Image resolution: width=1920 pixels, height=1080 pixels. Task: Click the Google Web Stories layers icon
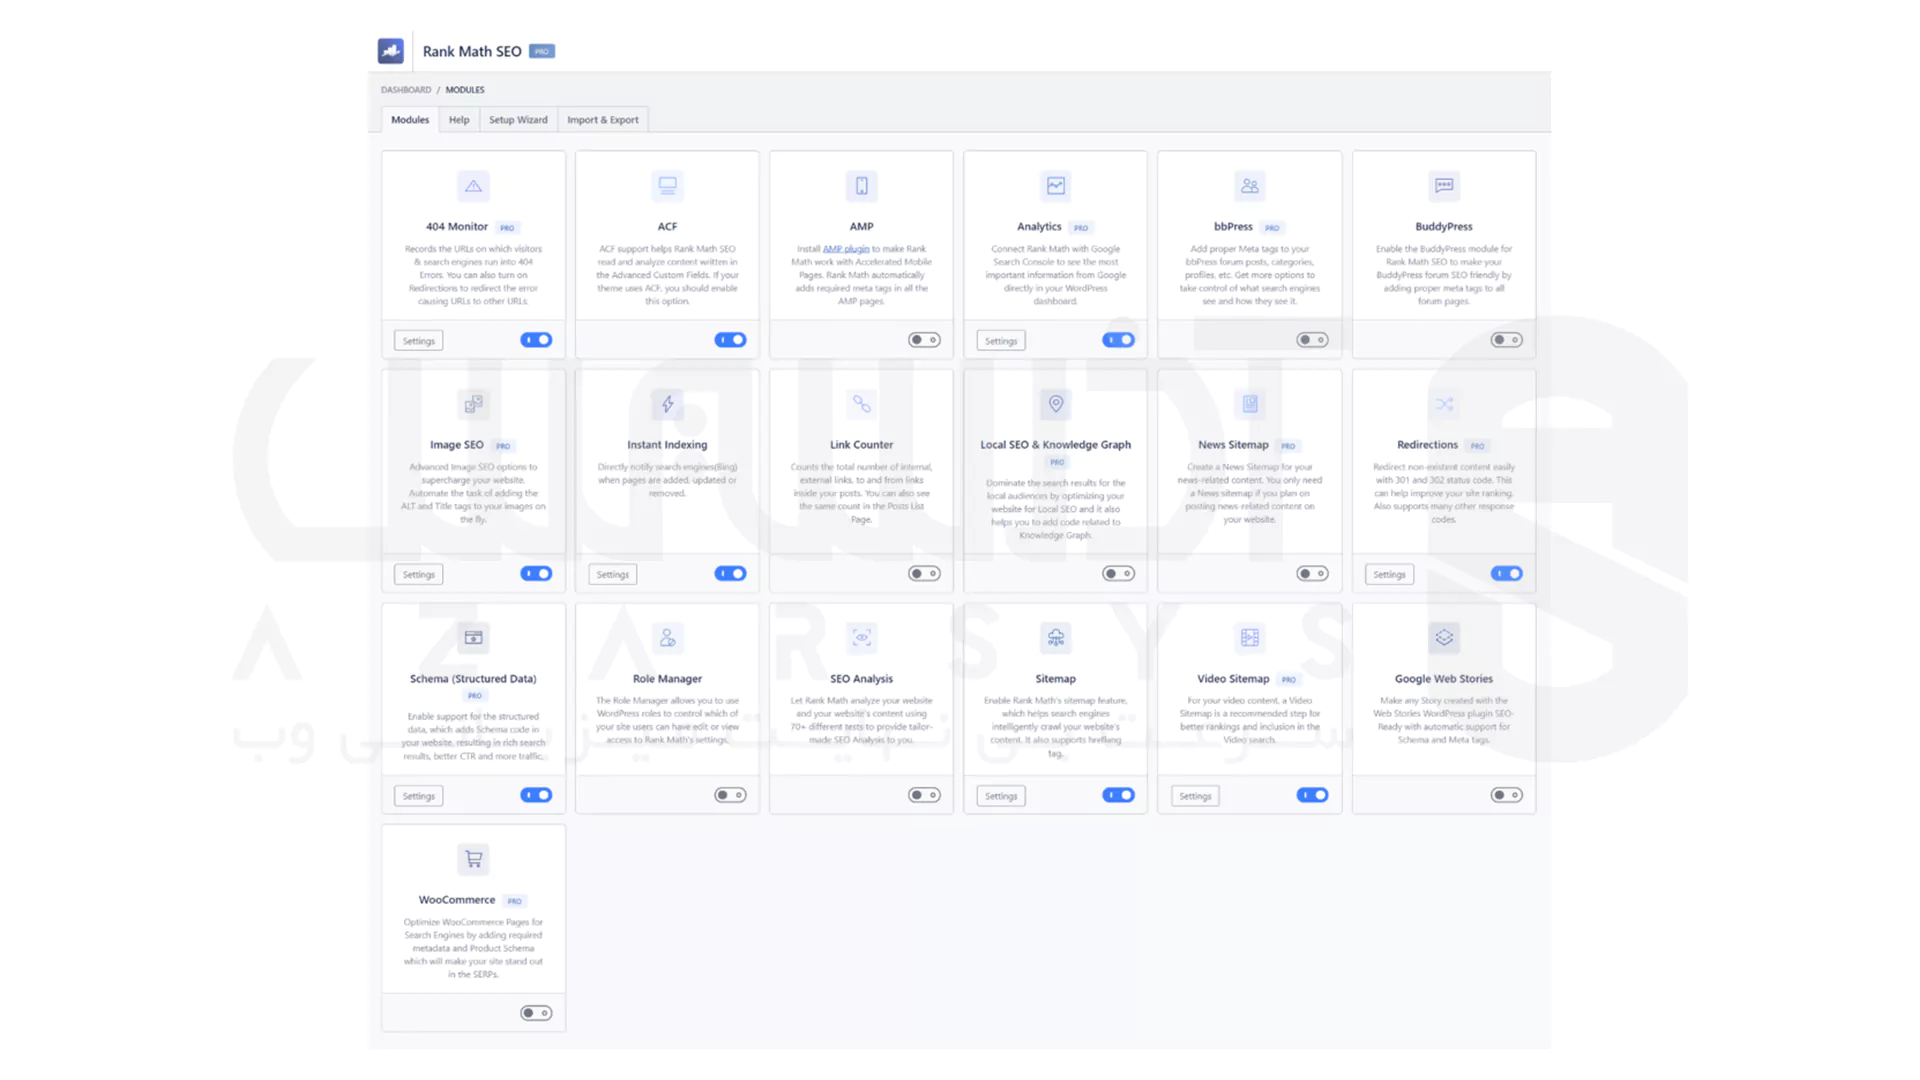(x=1443, y=637)
